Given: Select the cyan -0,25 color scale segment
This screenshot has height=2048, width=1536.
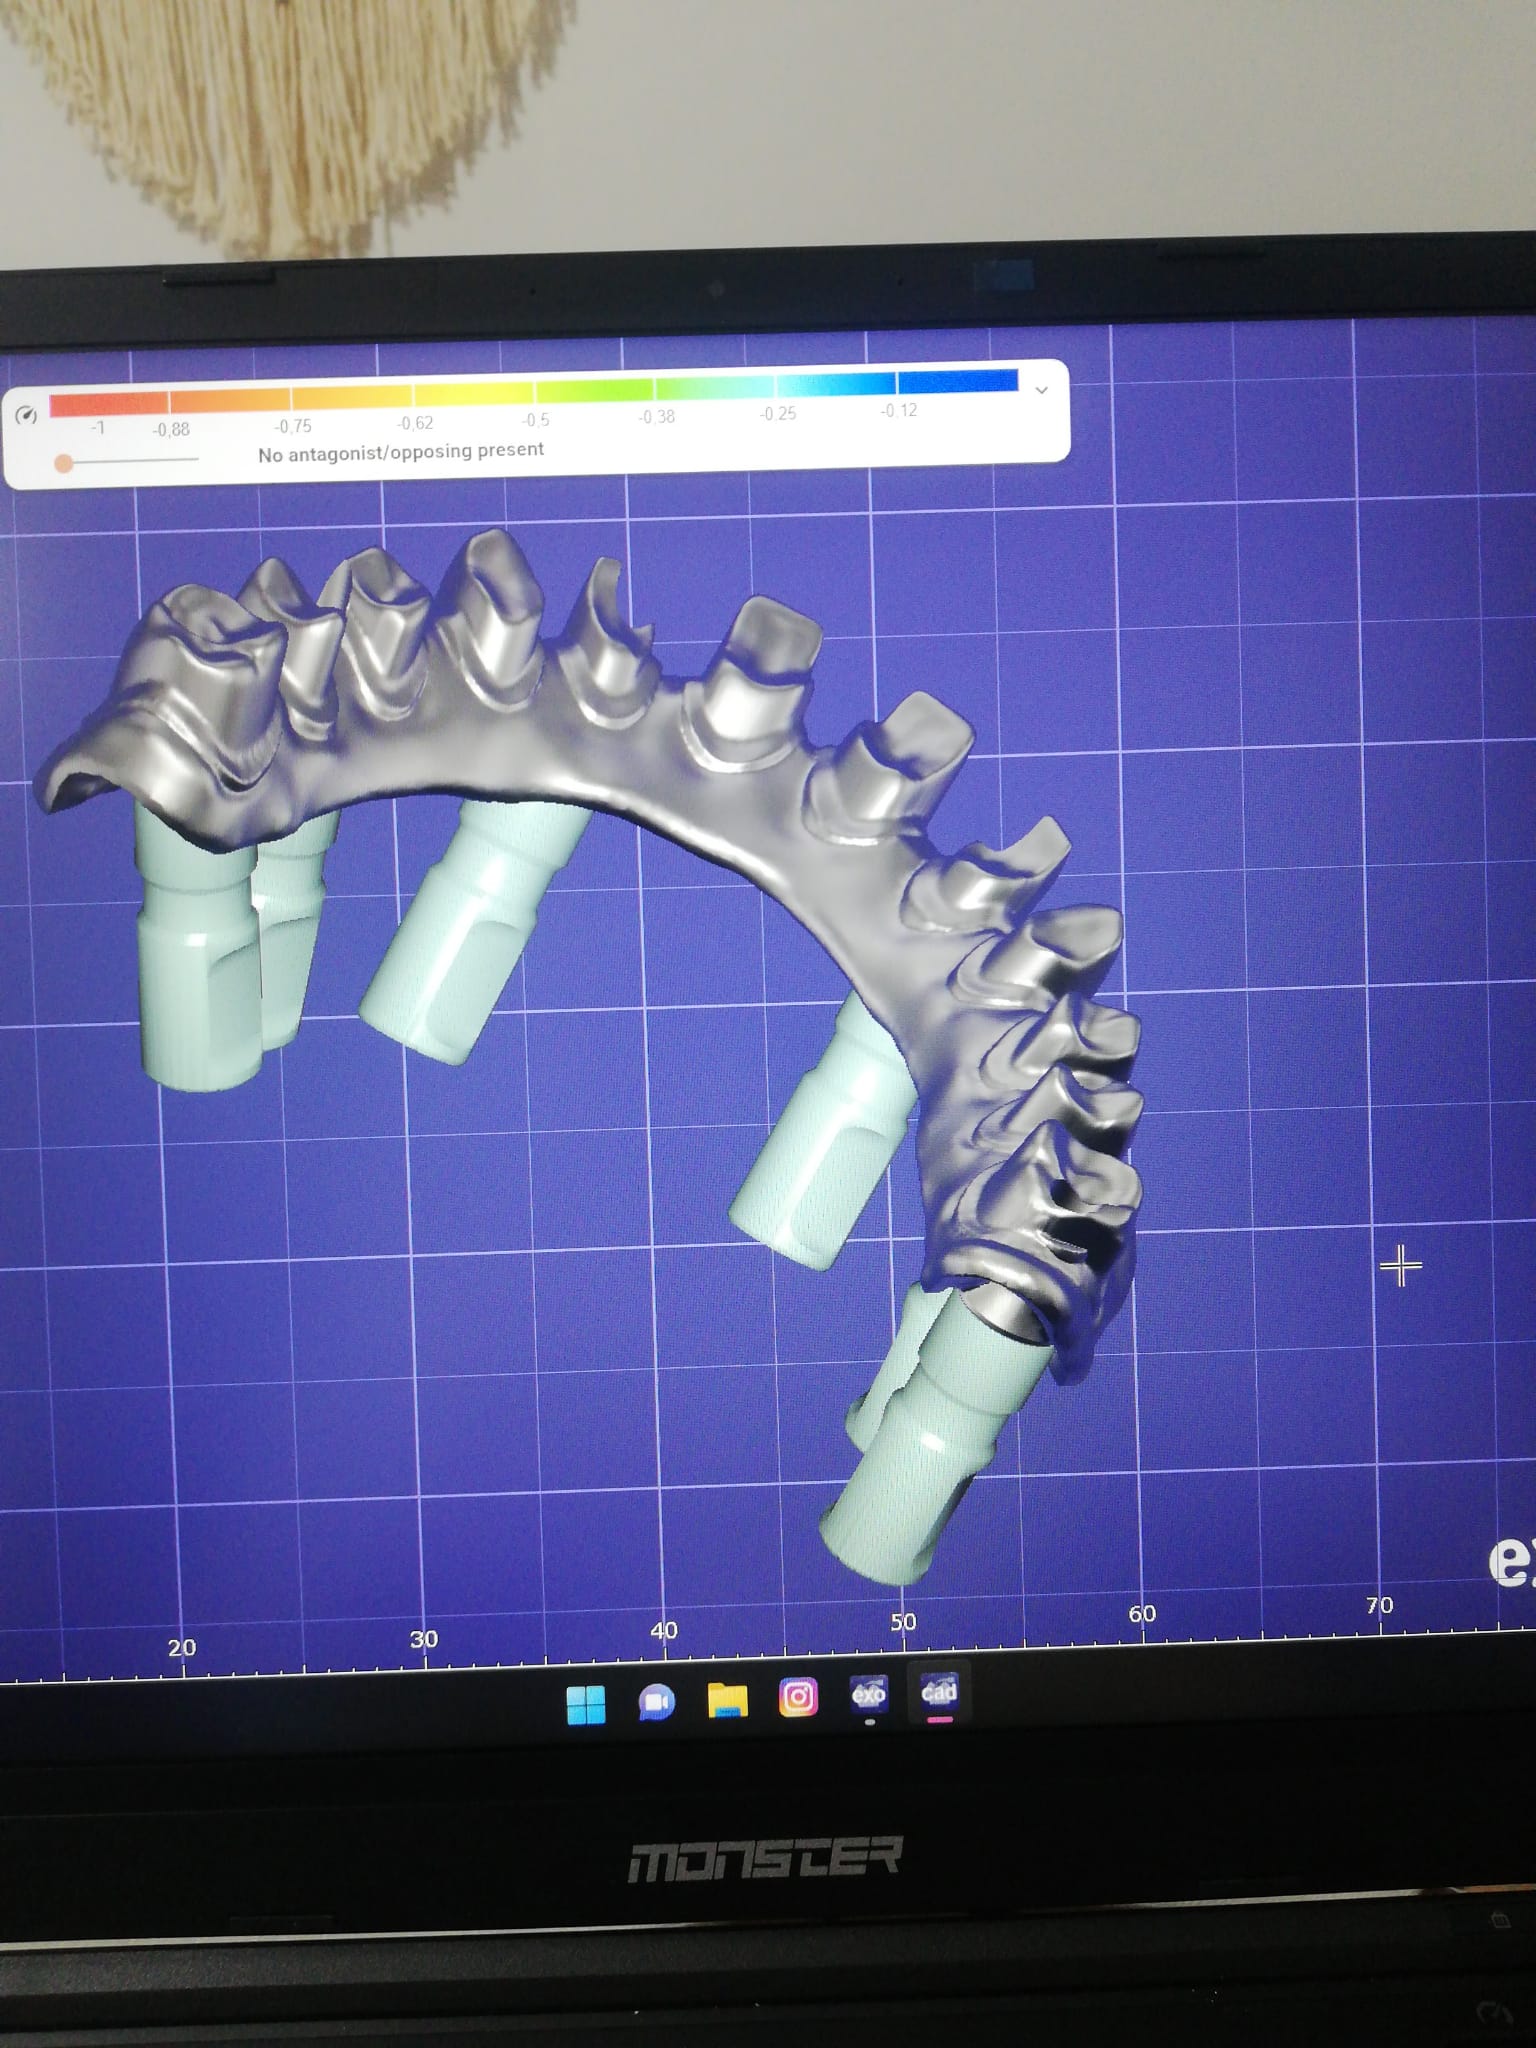Looking at the screenshot, I should [836, 384].
